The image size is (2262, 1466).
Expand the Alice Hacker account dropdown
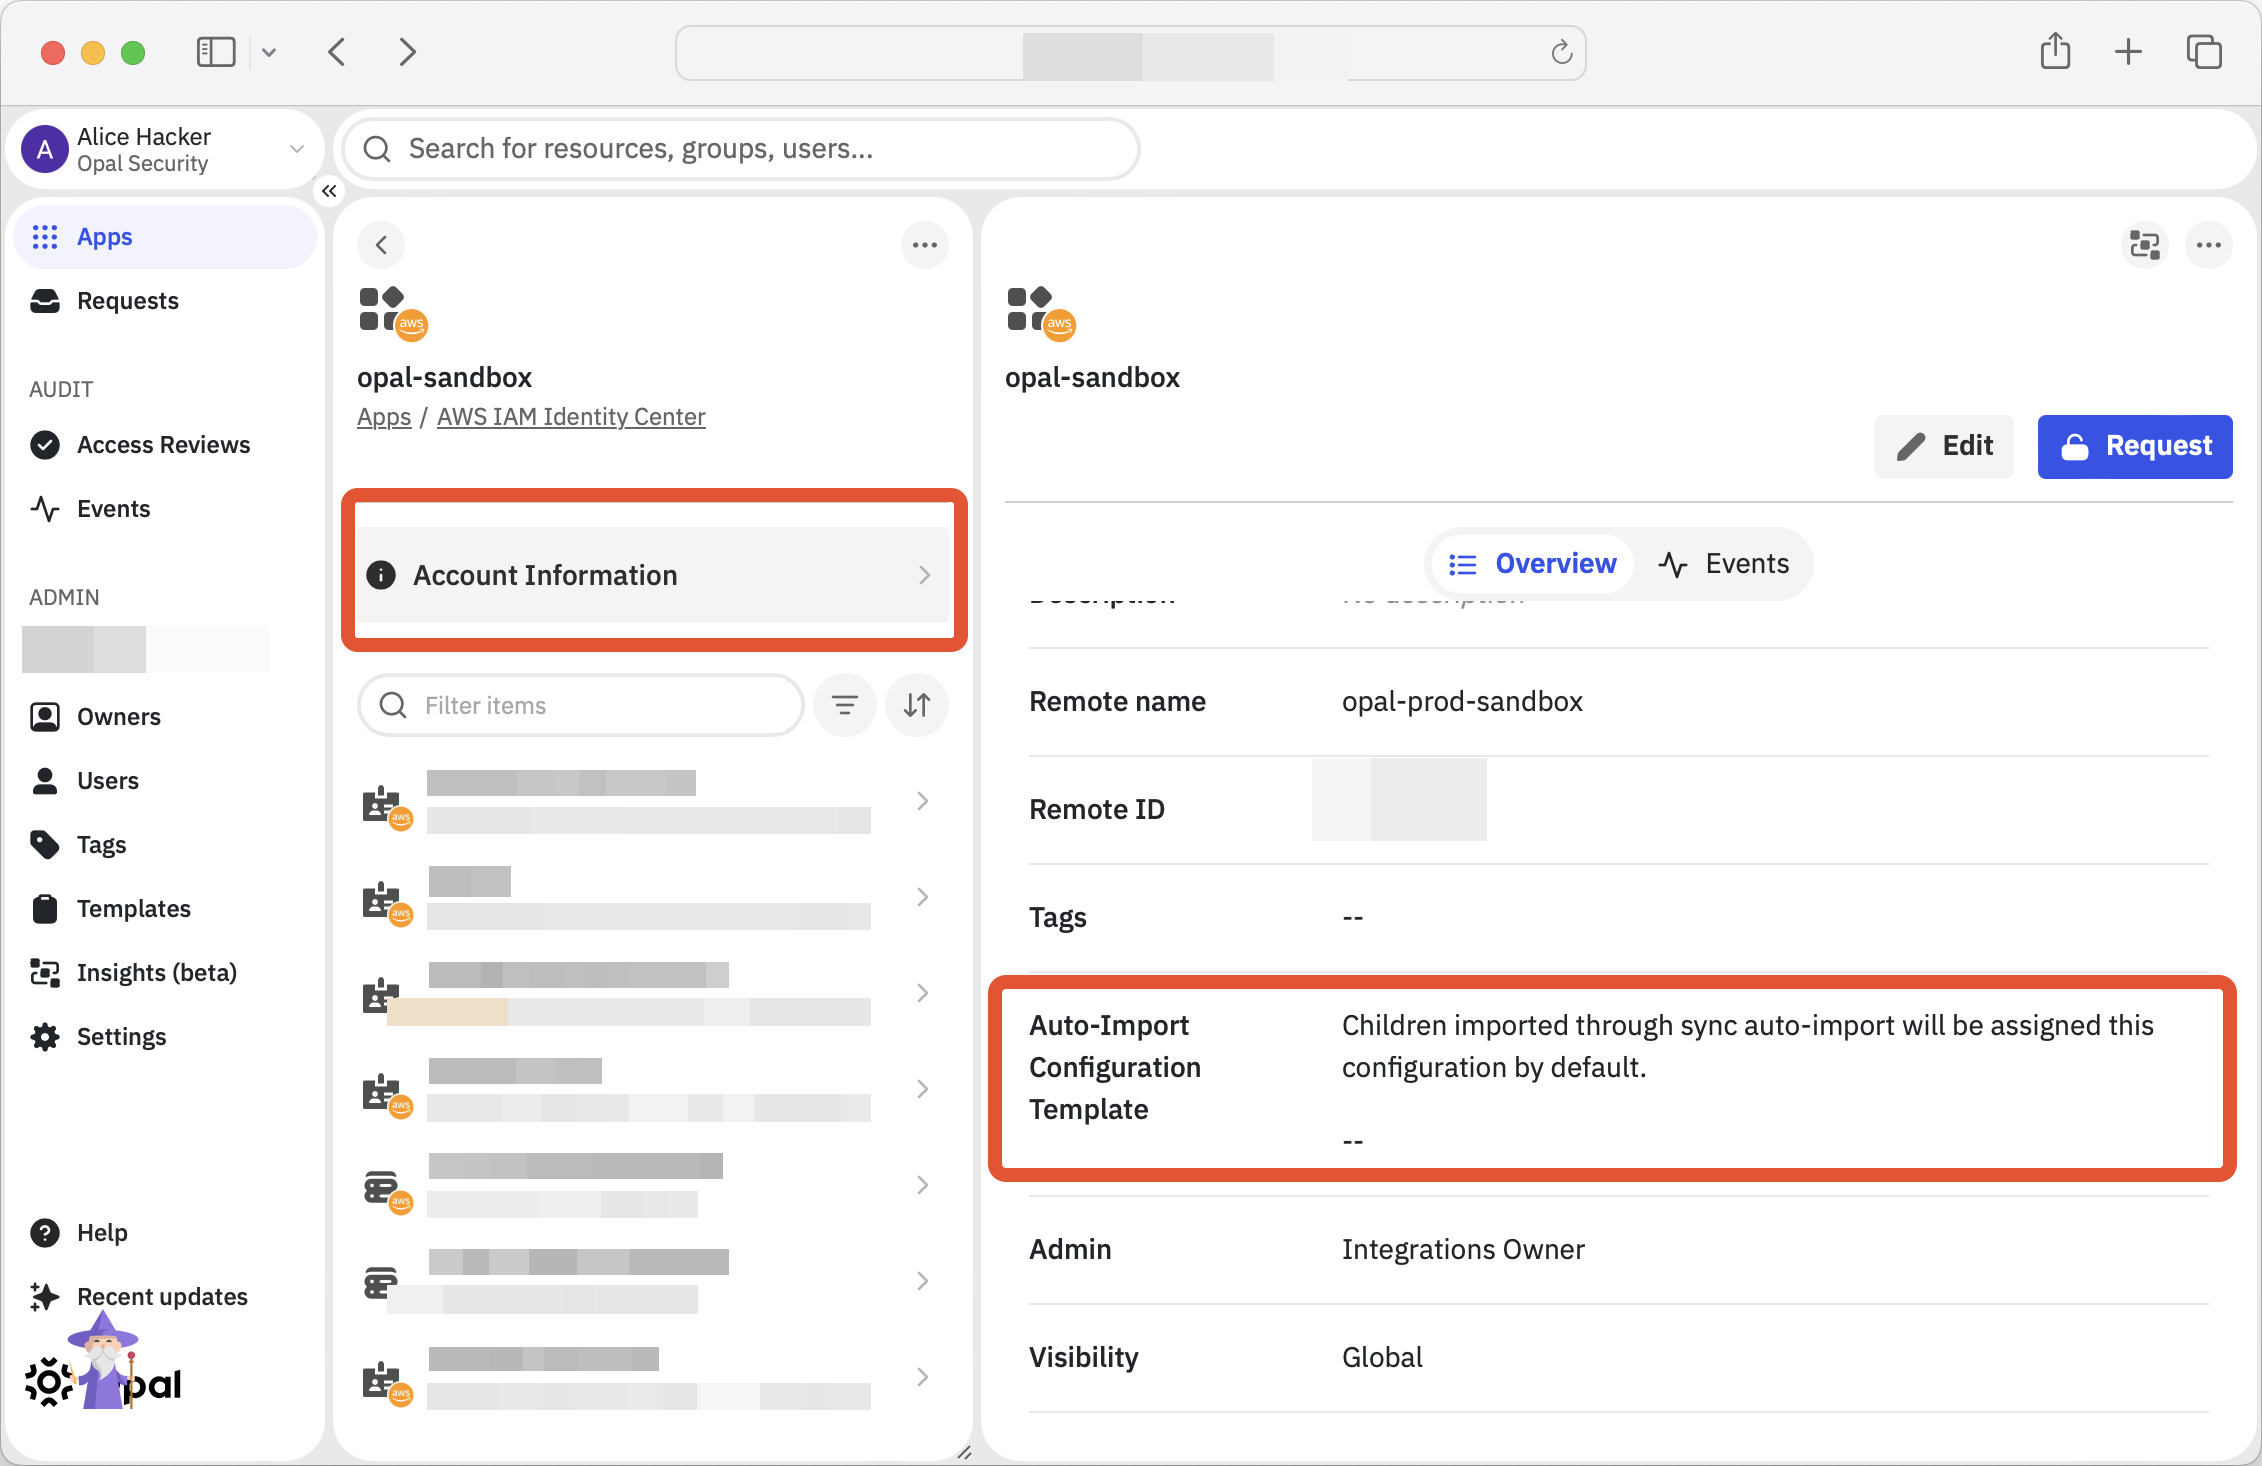pyautogui.click(x=297, y=149)
